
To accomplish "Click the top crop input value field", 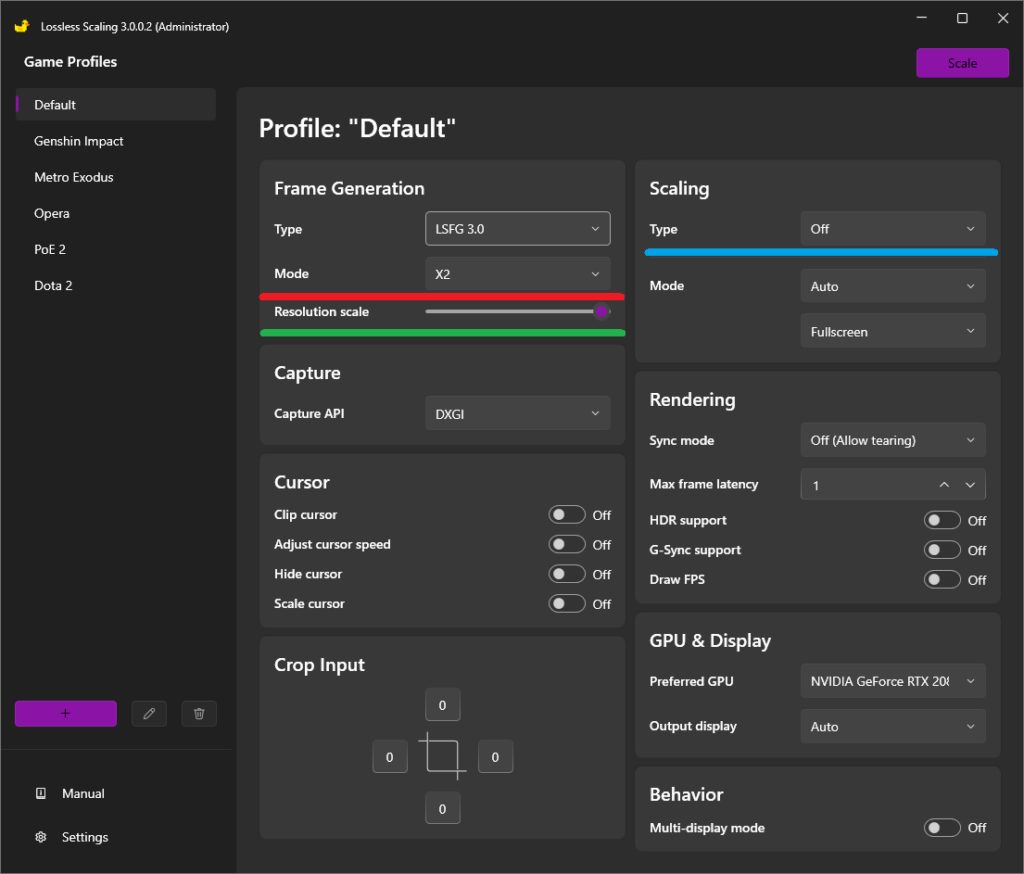I will coord(443,705).
